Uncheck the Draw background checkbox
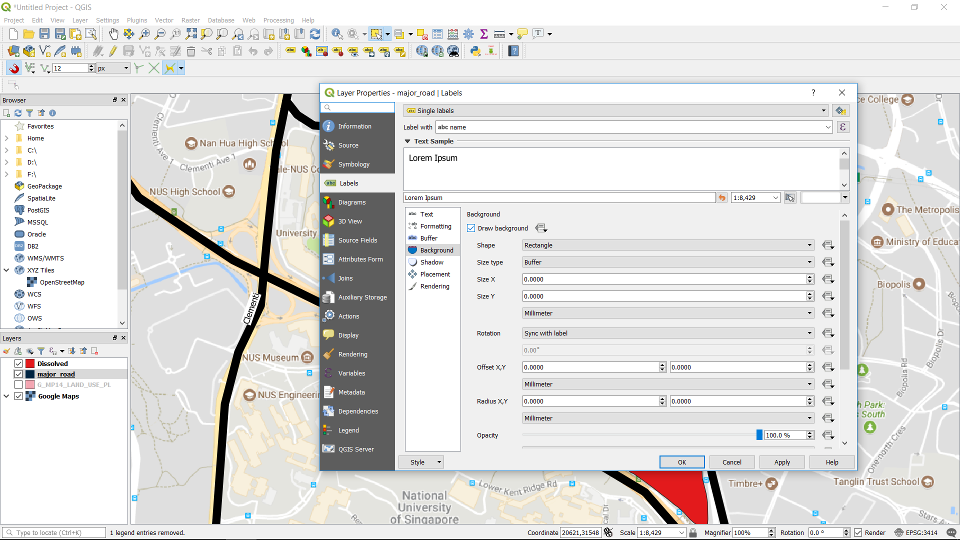Image resolution: width=960 pixels, height=540 pixels. (x=471, y=228)
